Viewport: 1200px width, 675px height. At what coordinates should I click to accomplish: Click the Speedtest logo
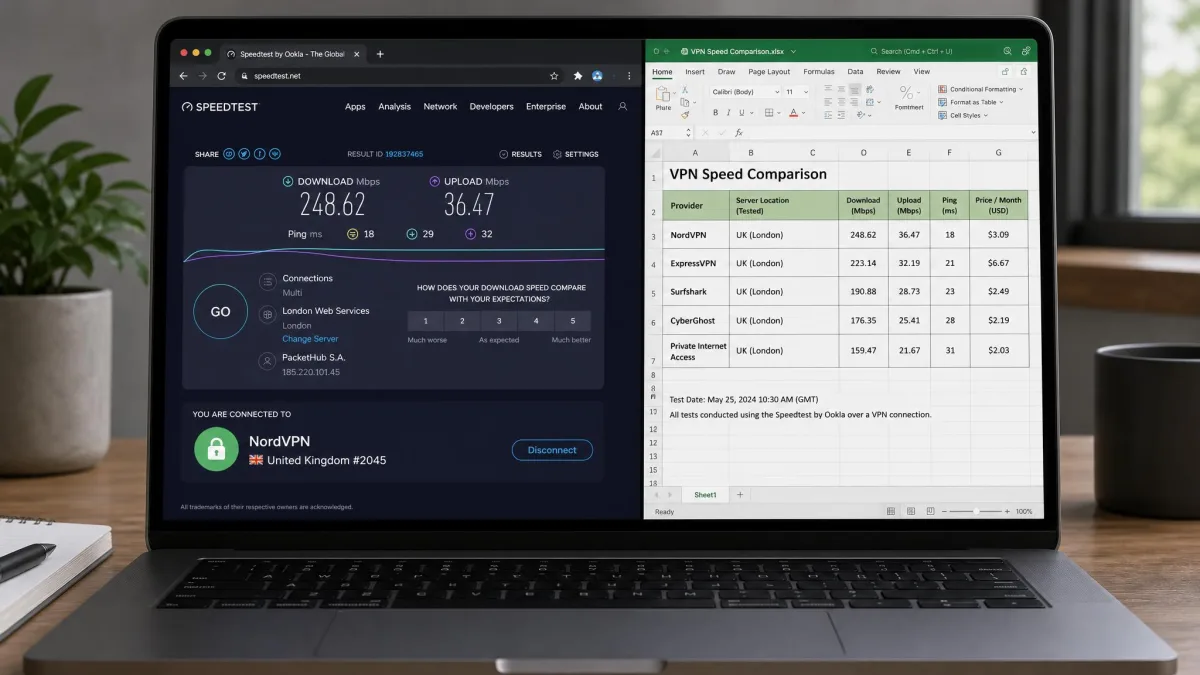point(220,106)
